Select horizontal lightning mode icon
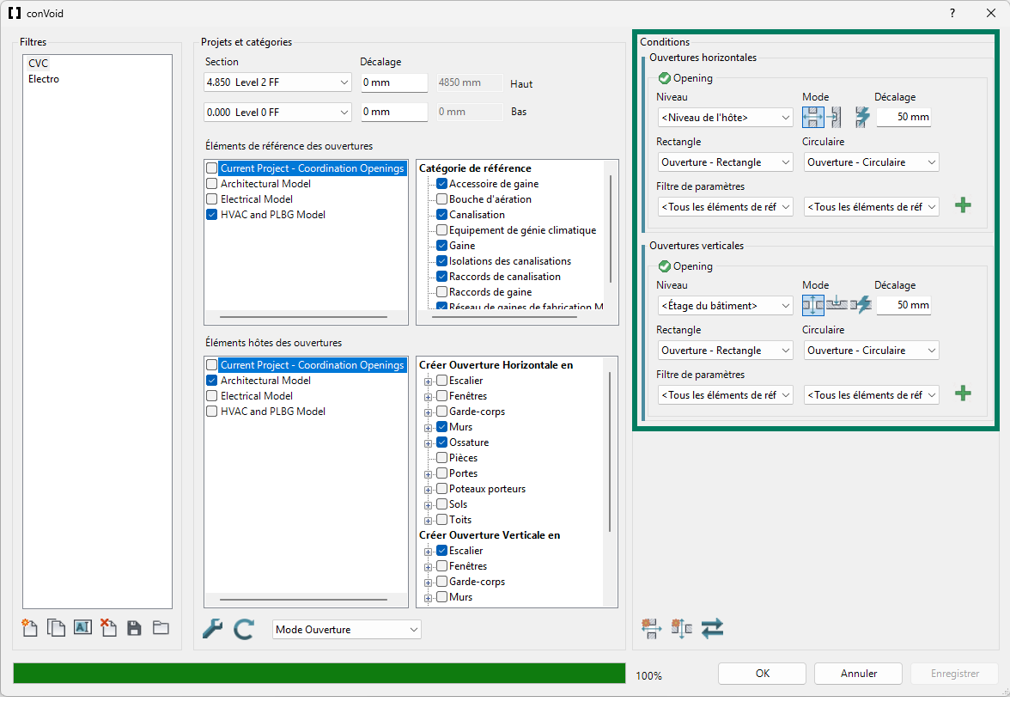1010x720 pixels. pos(862,117)
